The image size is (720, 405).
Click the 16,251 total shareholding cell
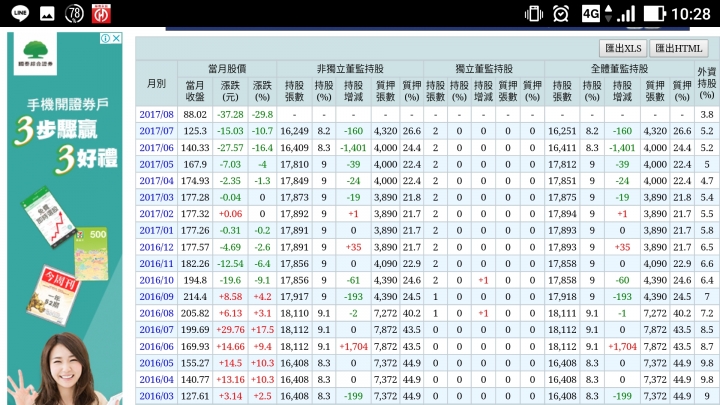pyautogui.click(x=562, y=131)
